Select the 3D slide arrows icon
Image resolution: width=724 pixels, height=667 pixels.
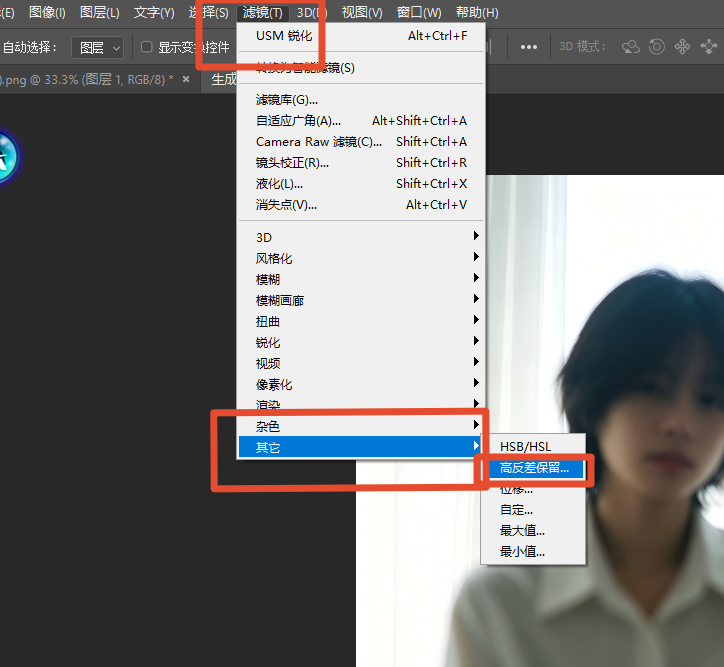(708, 47)
